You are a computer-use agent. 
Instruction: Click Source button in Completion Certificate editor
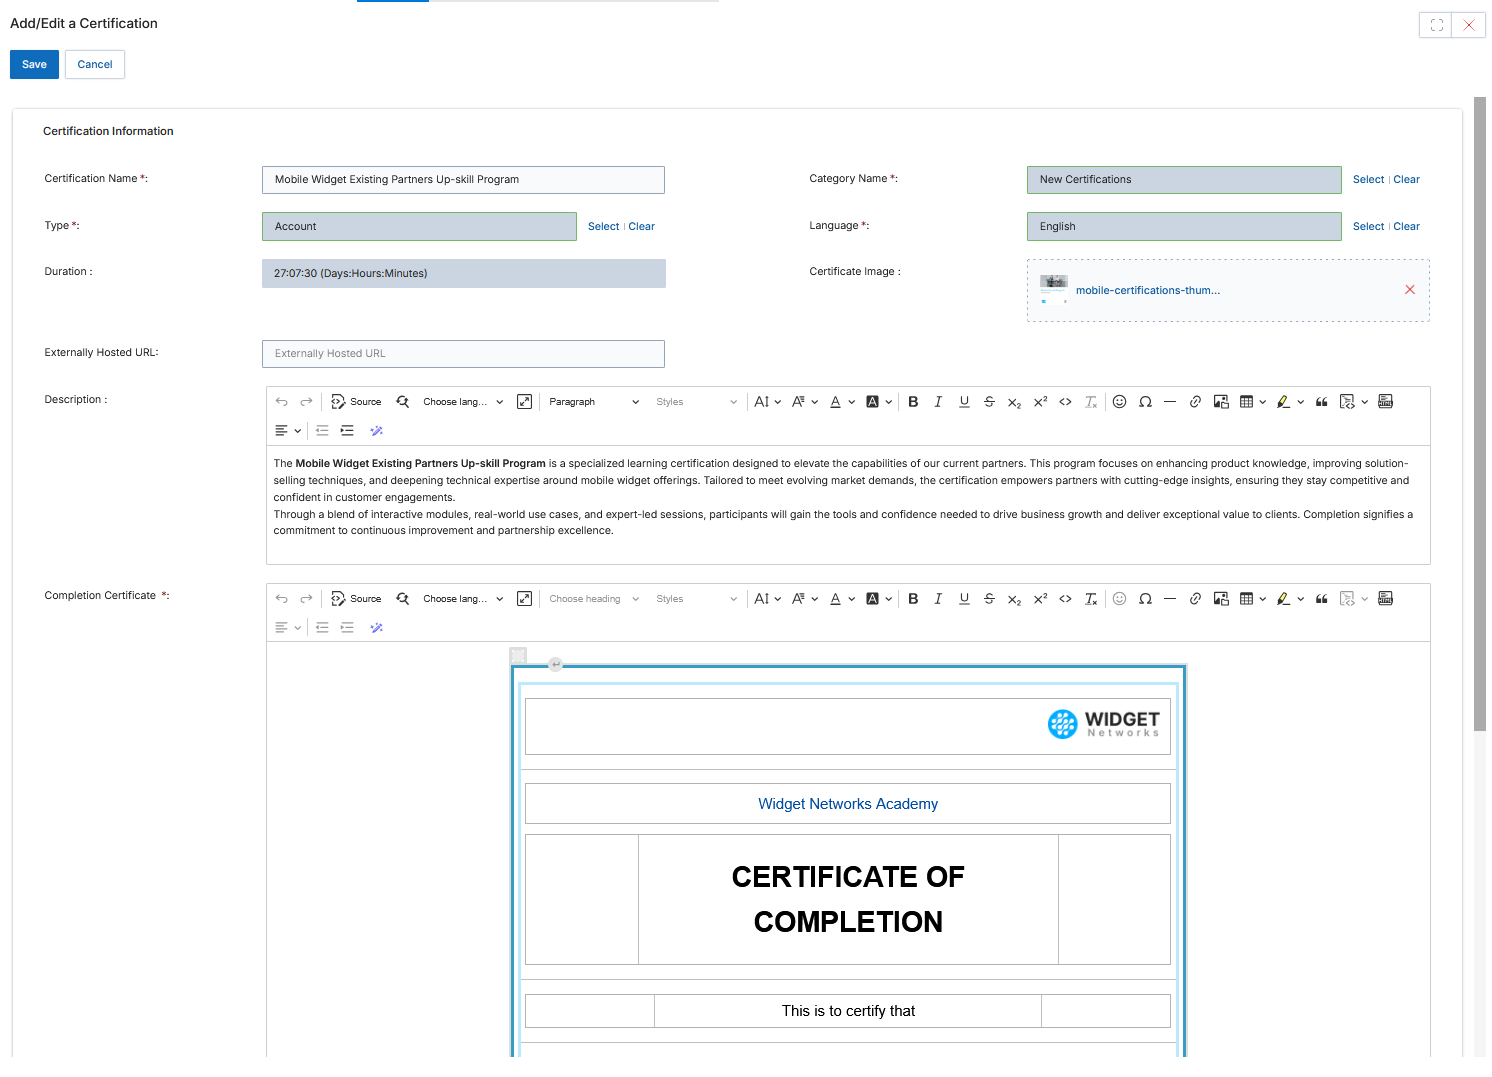[x=356, y=599]
